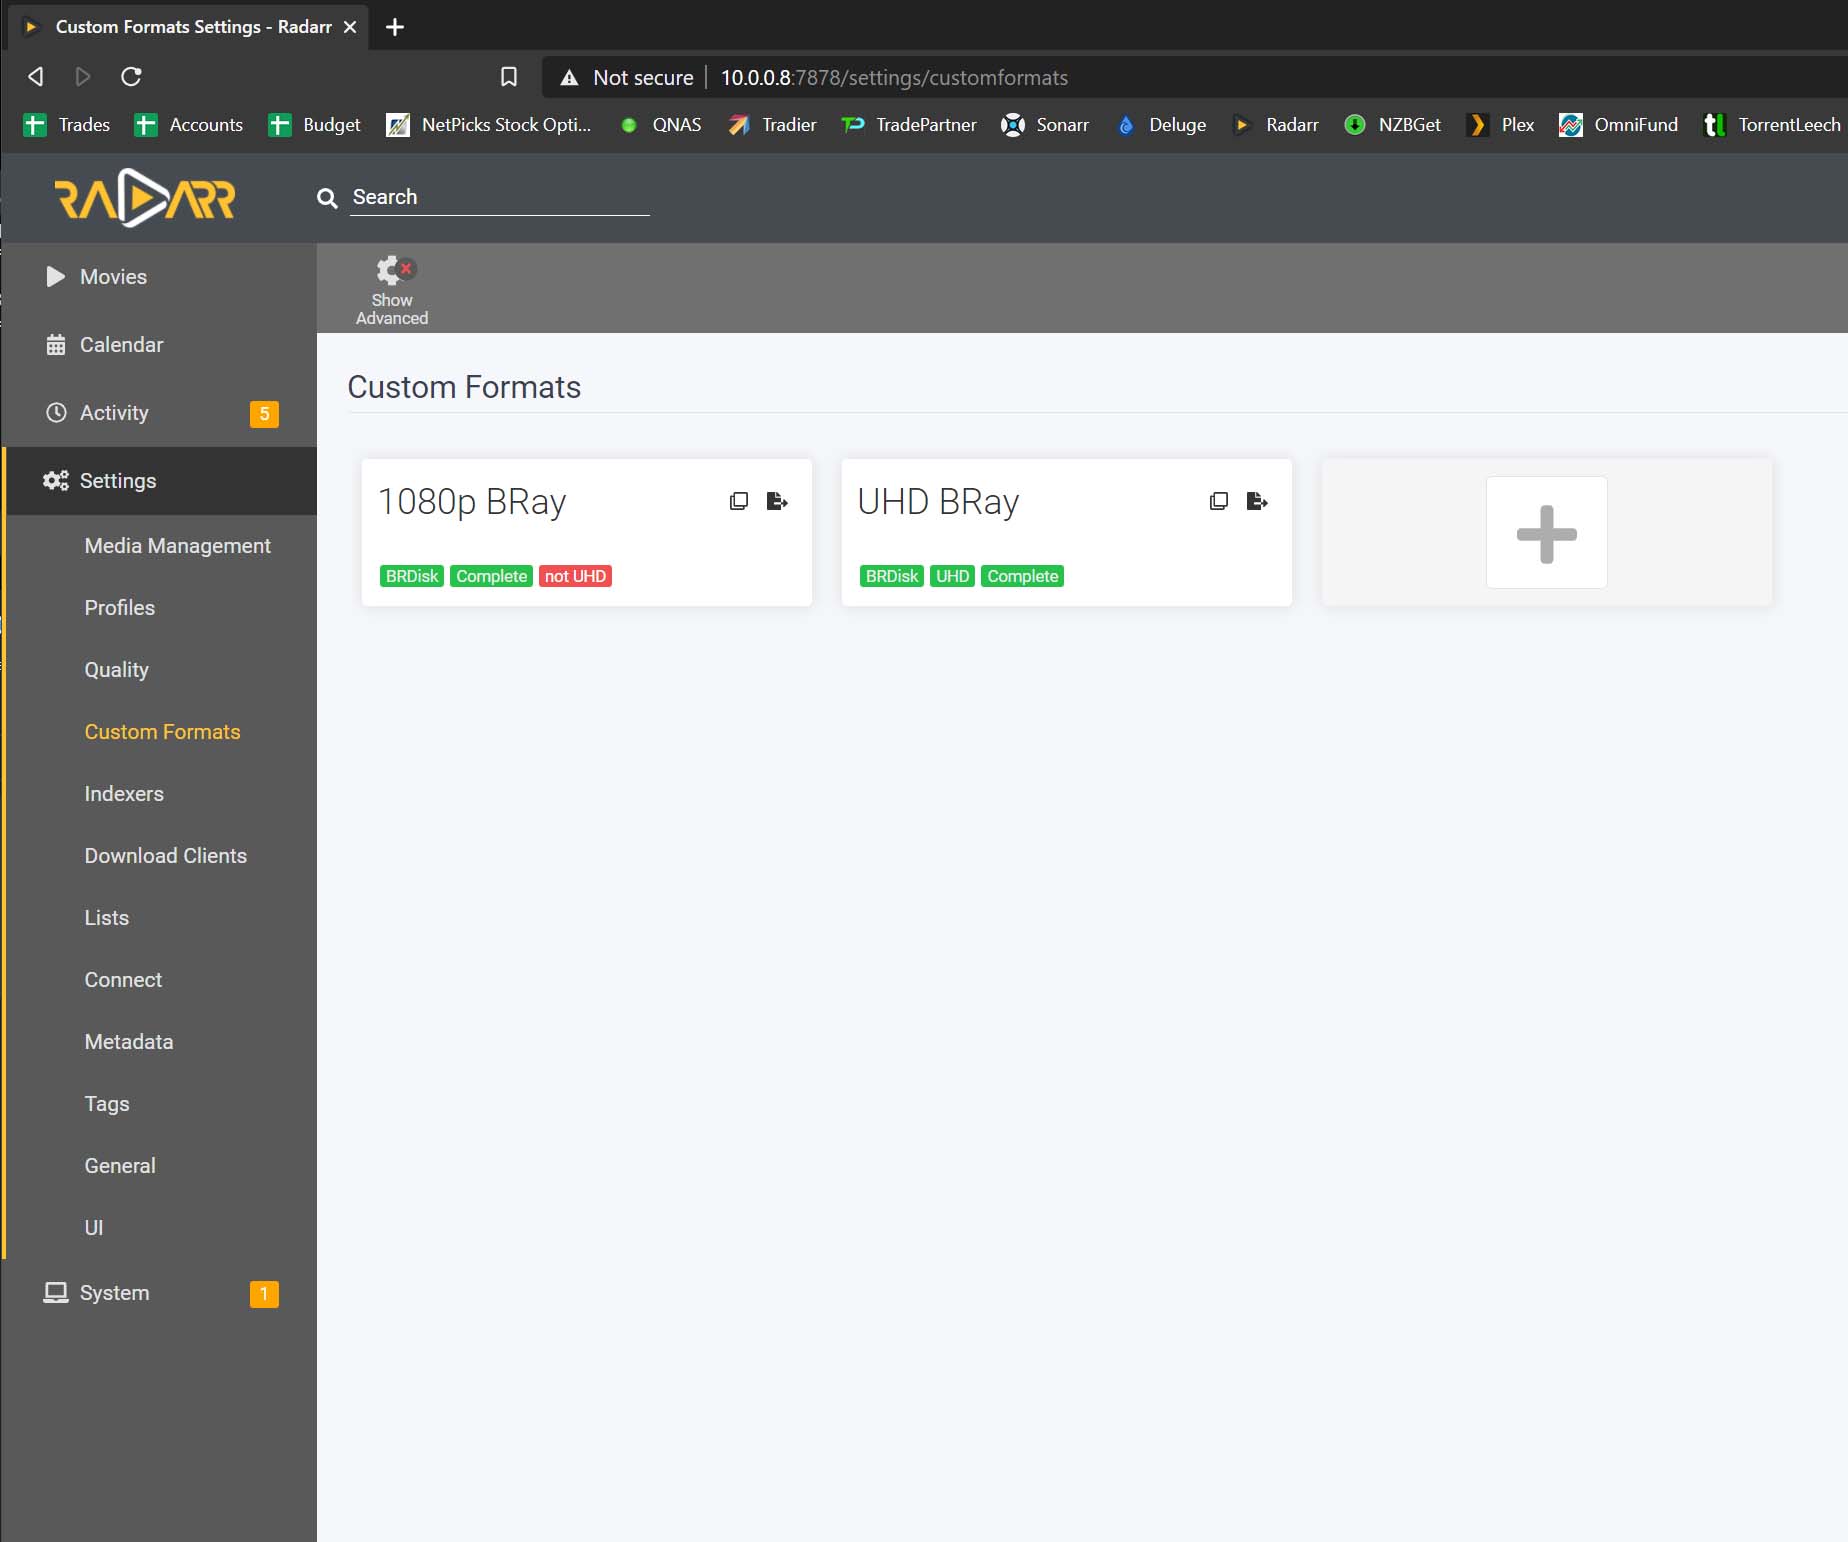Open the Activity section
Screen dimensions: 1848x1542
(x=113, y=412)
